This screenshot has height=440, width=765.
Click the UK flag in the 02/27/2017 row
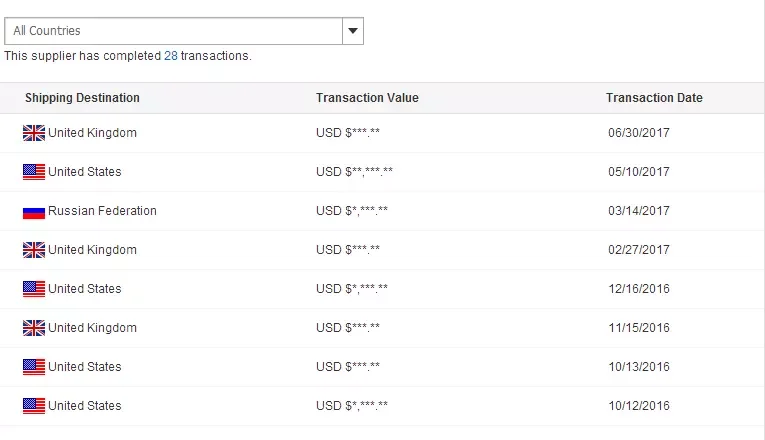click(x=34, y=250)
